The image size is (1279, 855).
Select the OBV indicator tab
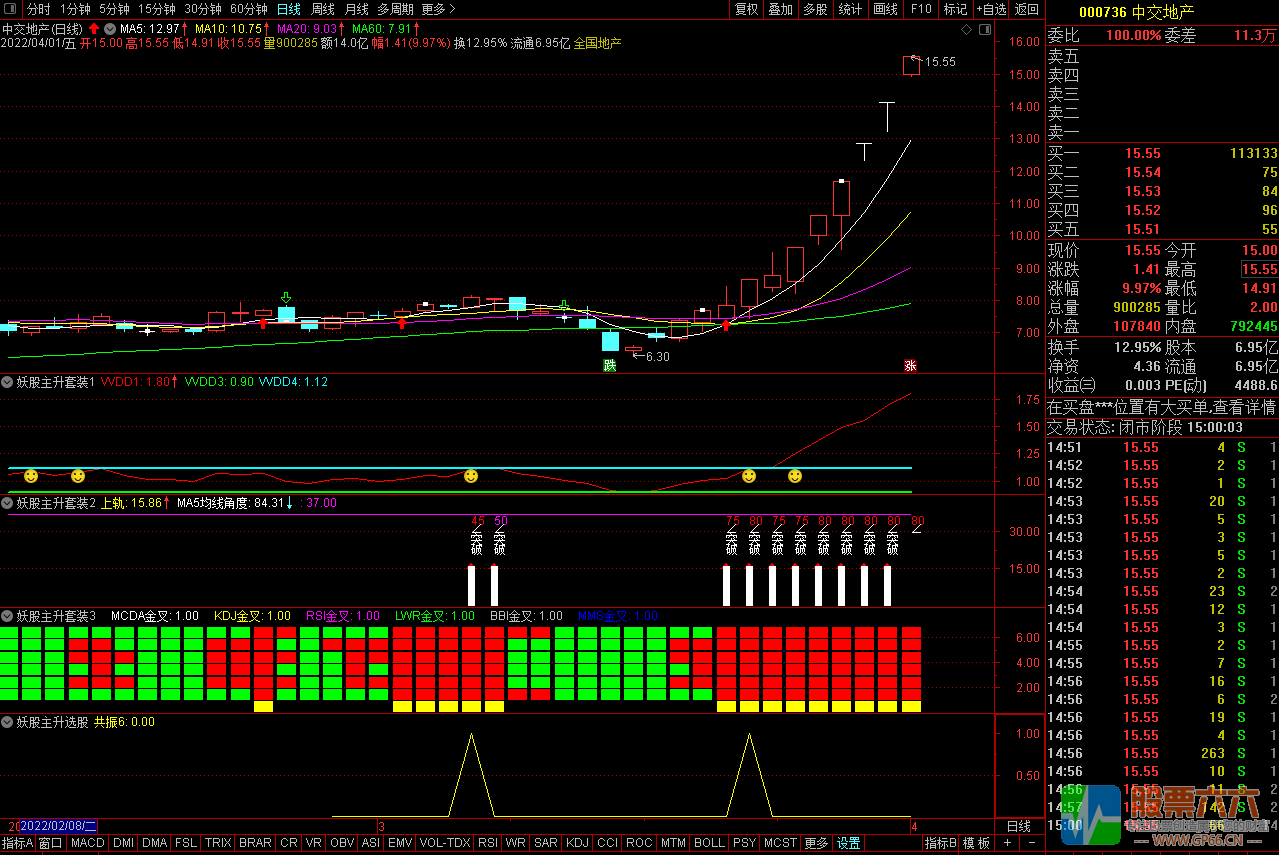click(342, 843)
